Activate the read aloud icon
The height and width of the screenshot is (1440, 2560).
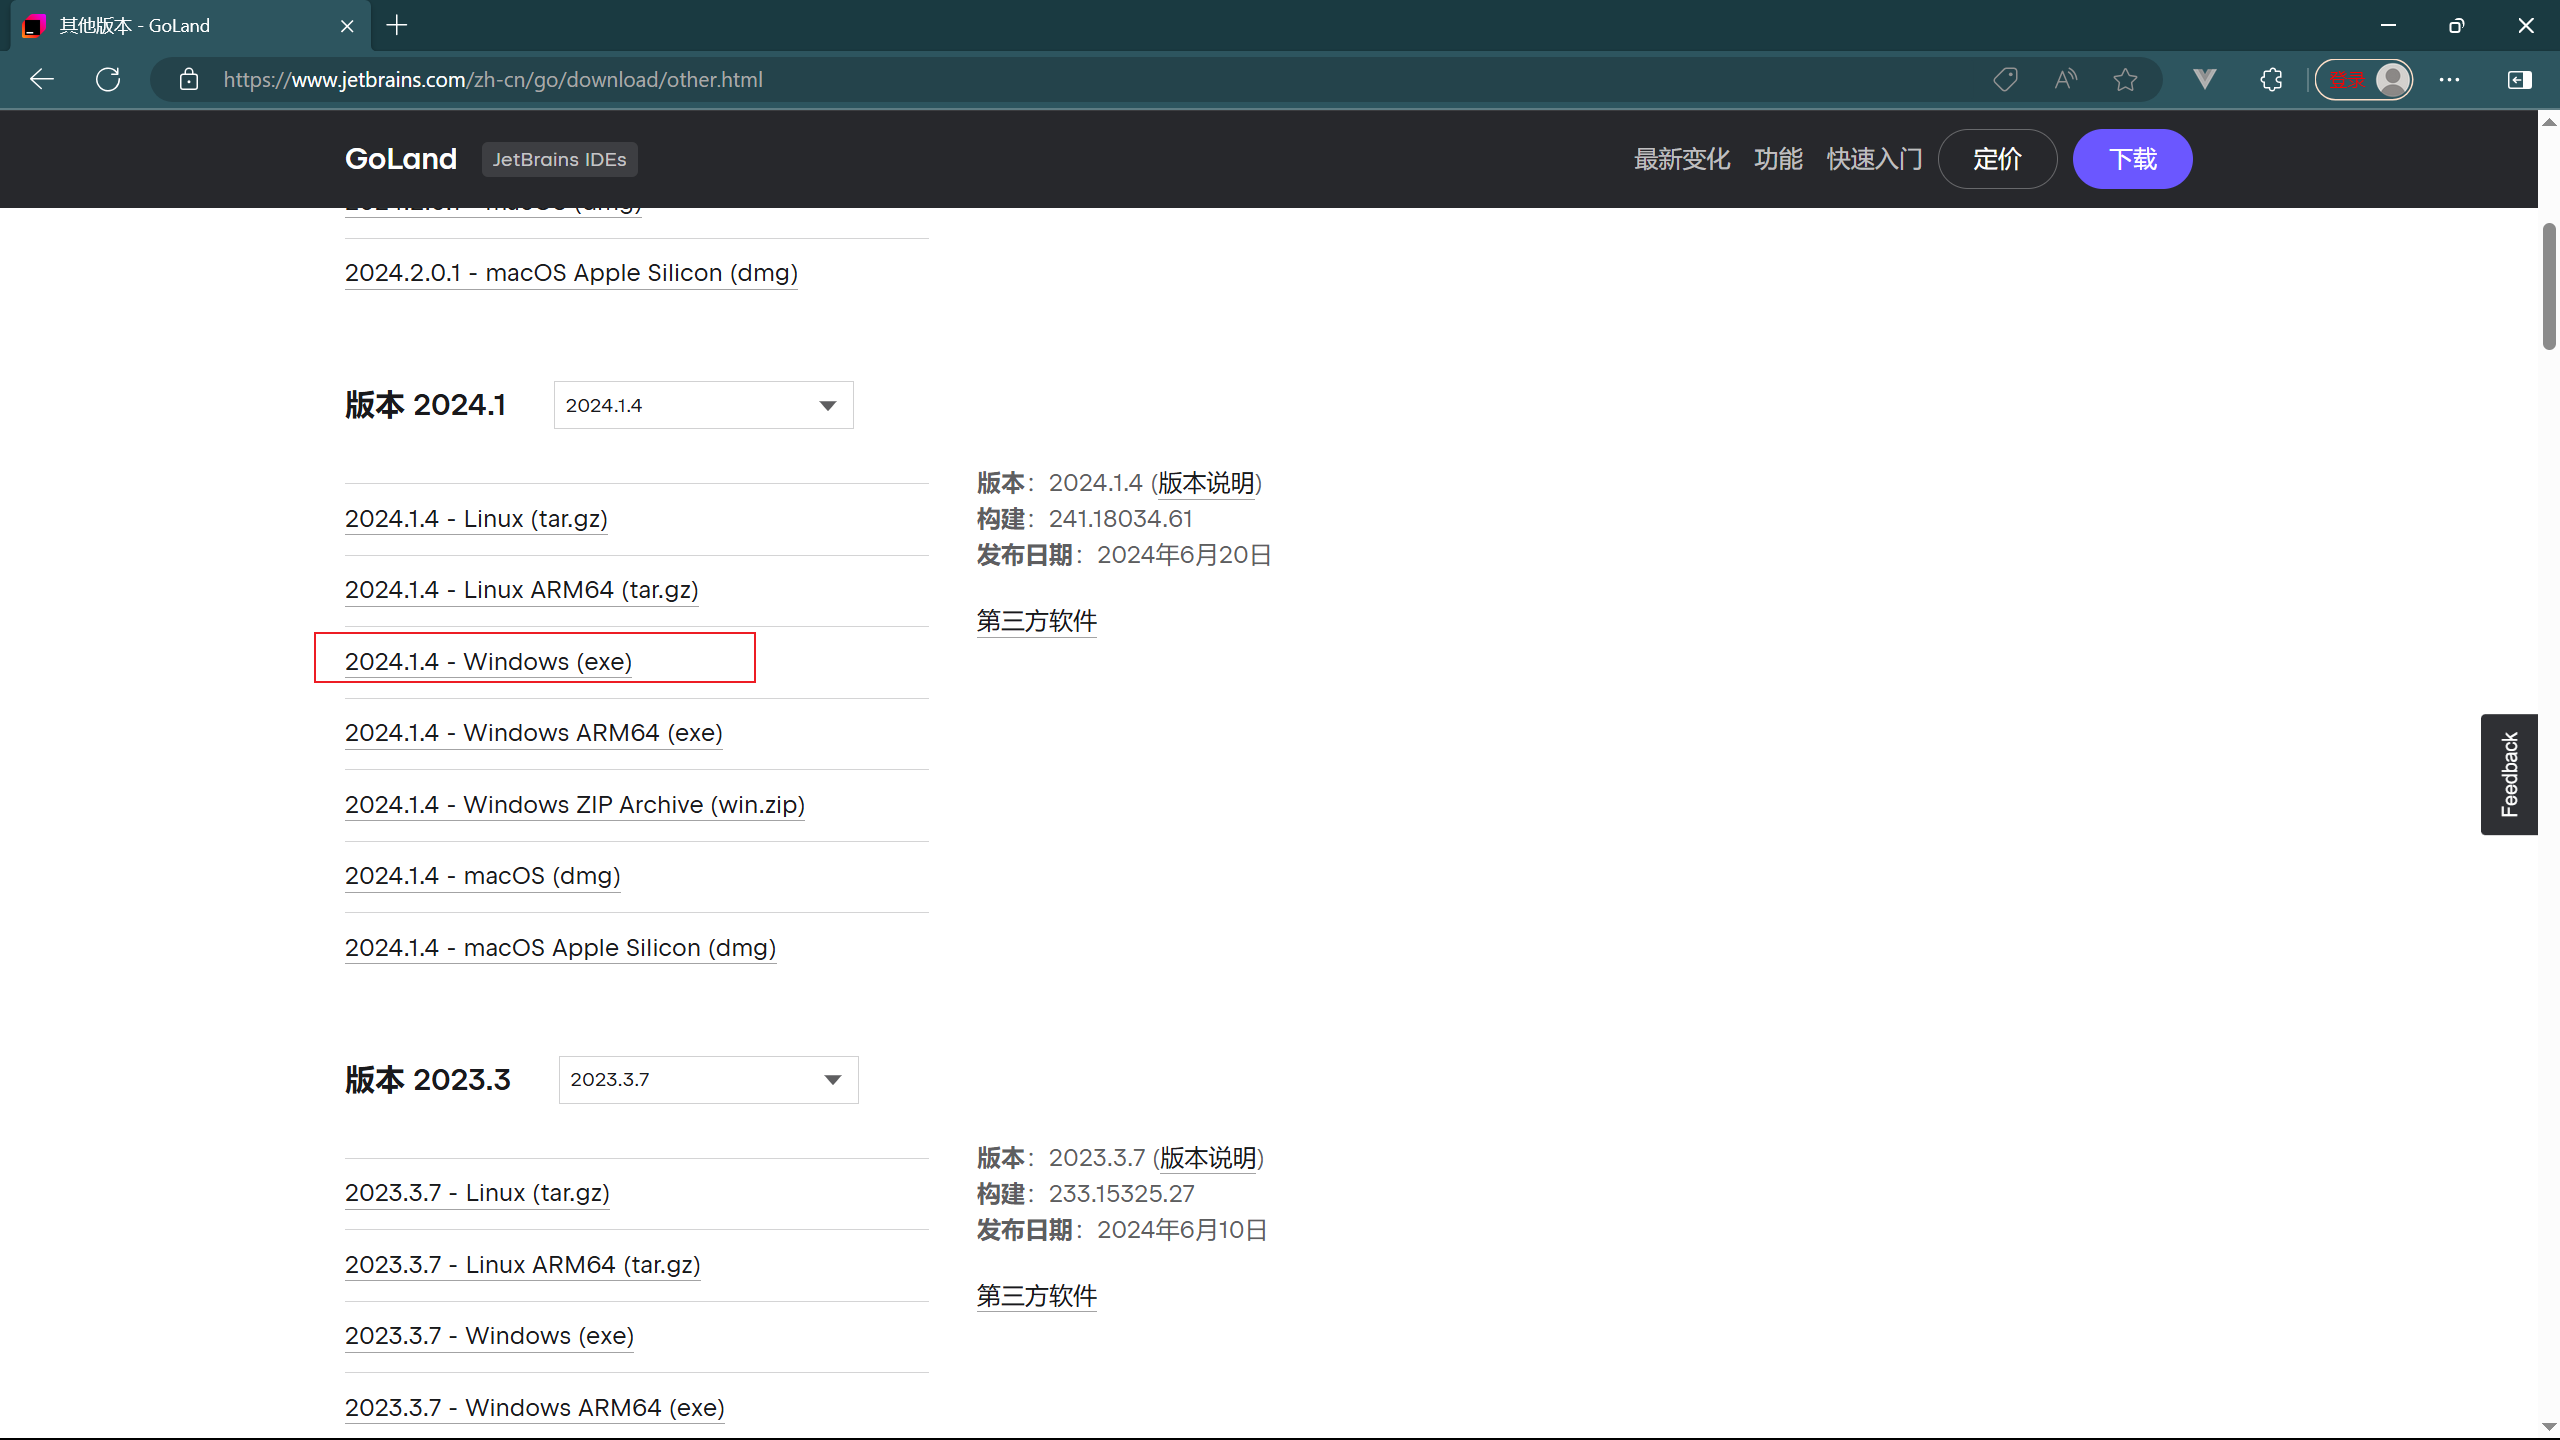click(2066, 79)
